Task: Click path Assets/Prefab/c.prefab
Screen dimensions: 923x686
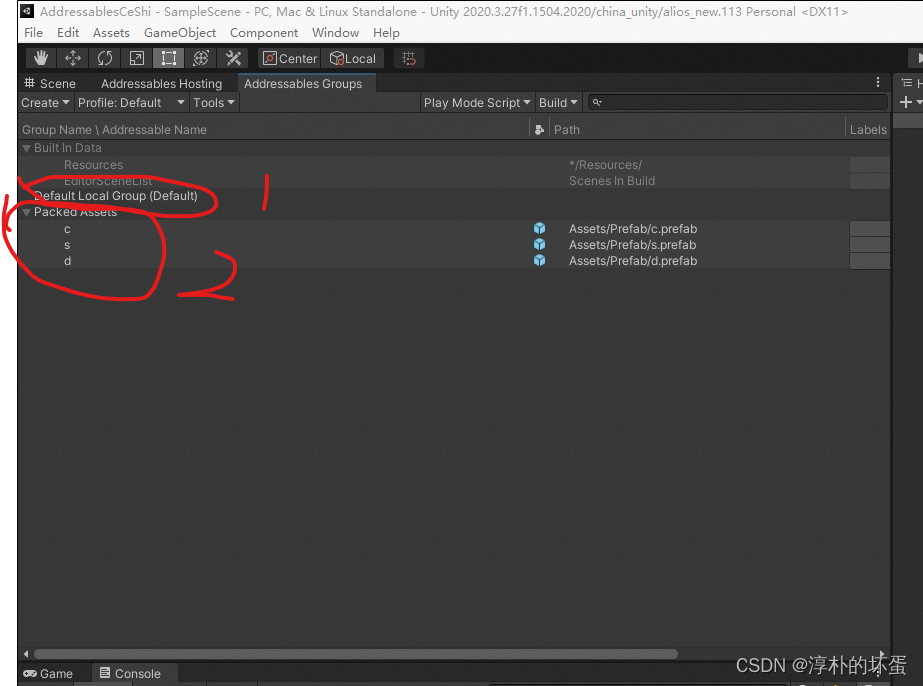Action: click(633, 228)
